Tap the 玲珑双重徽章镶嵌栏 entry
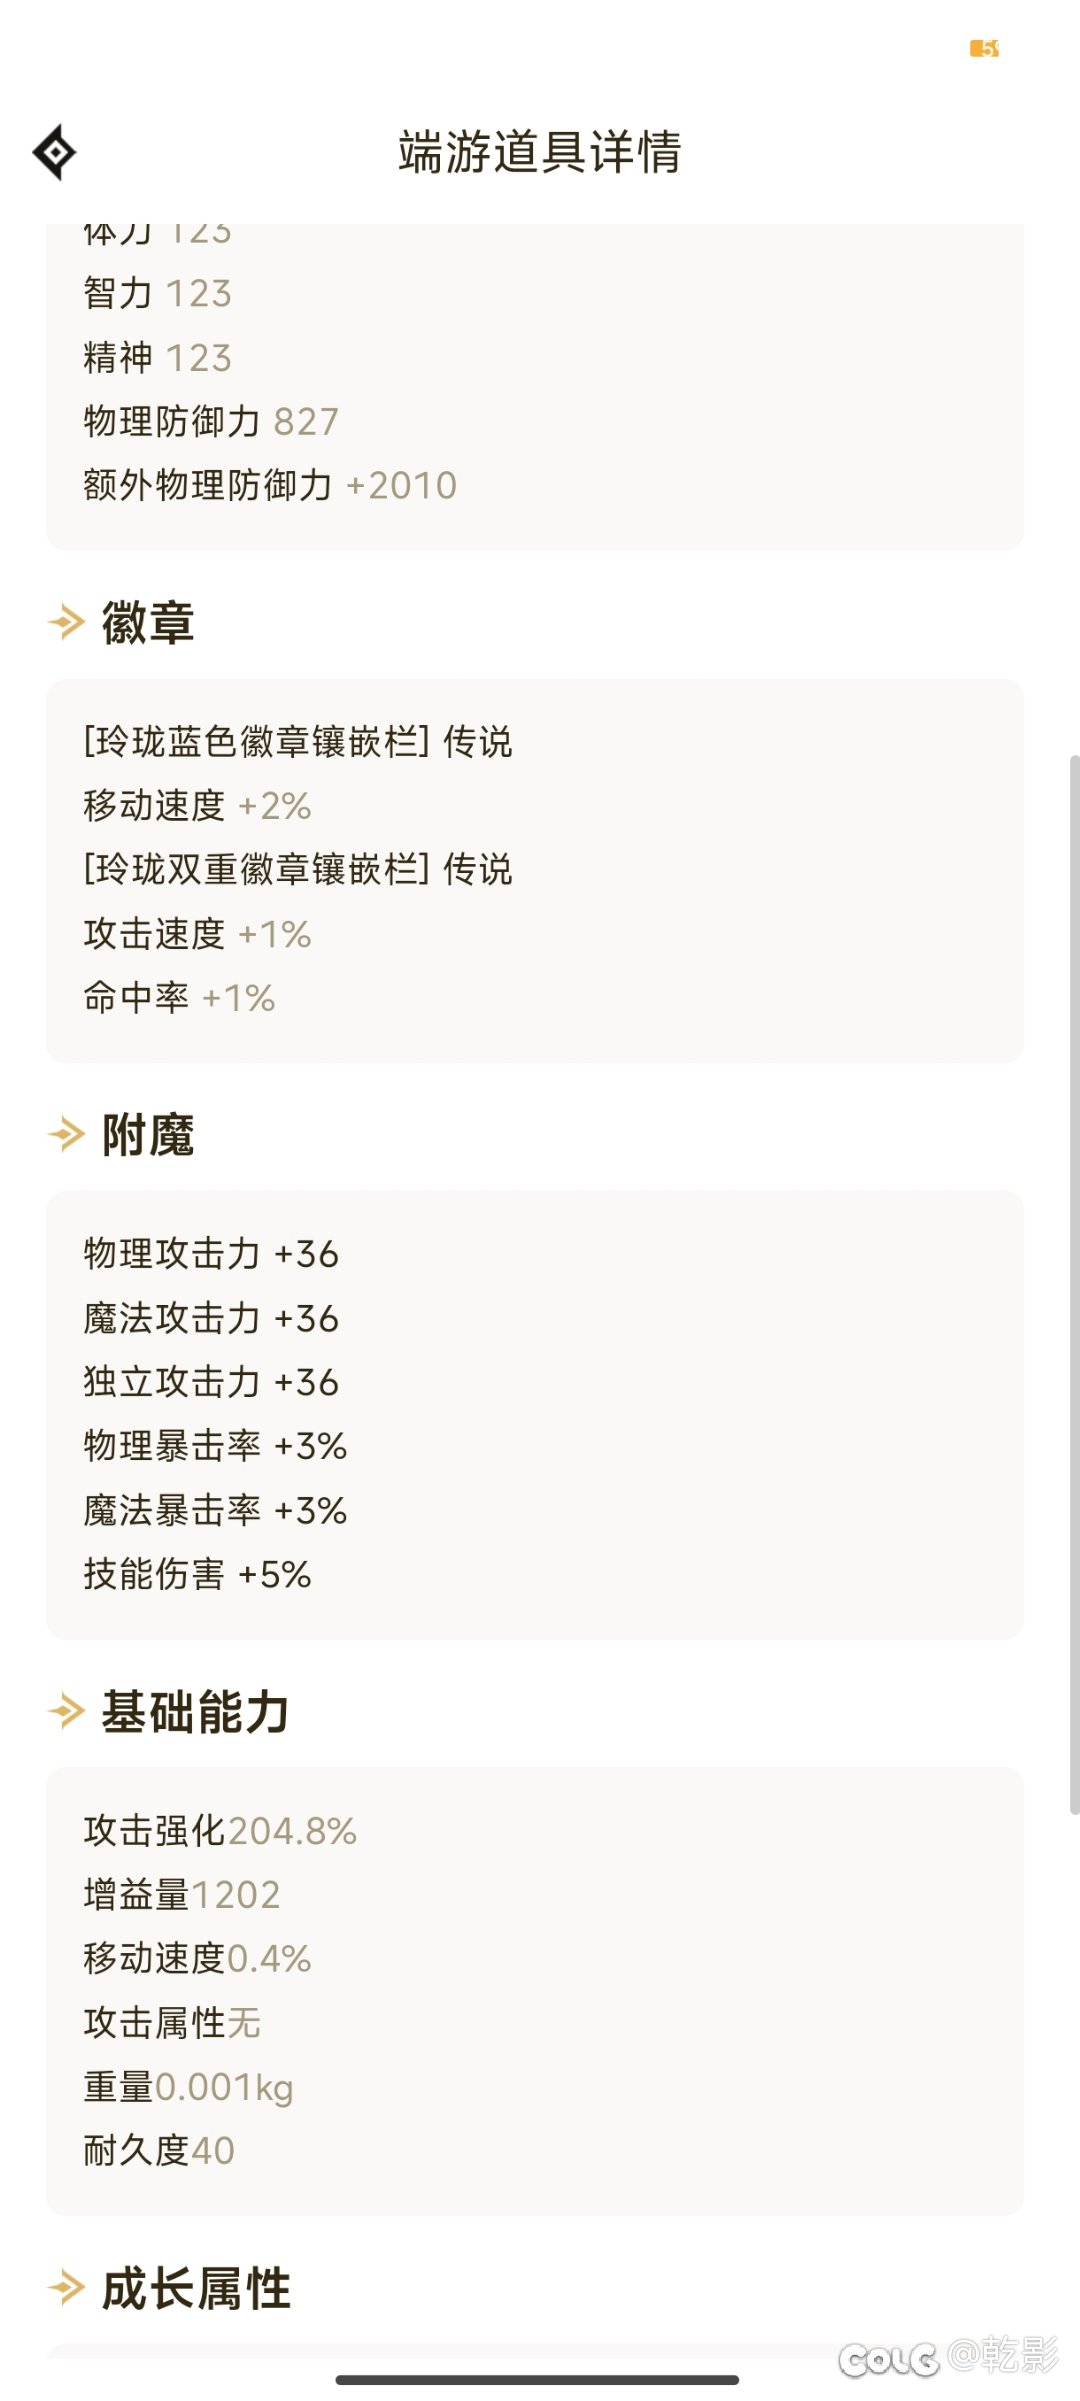Viewport: 1080px width, 2401px height. pyautogui.click(x=298, y=870)
